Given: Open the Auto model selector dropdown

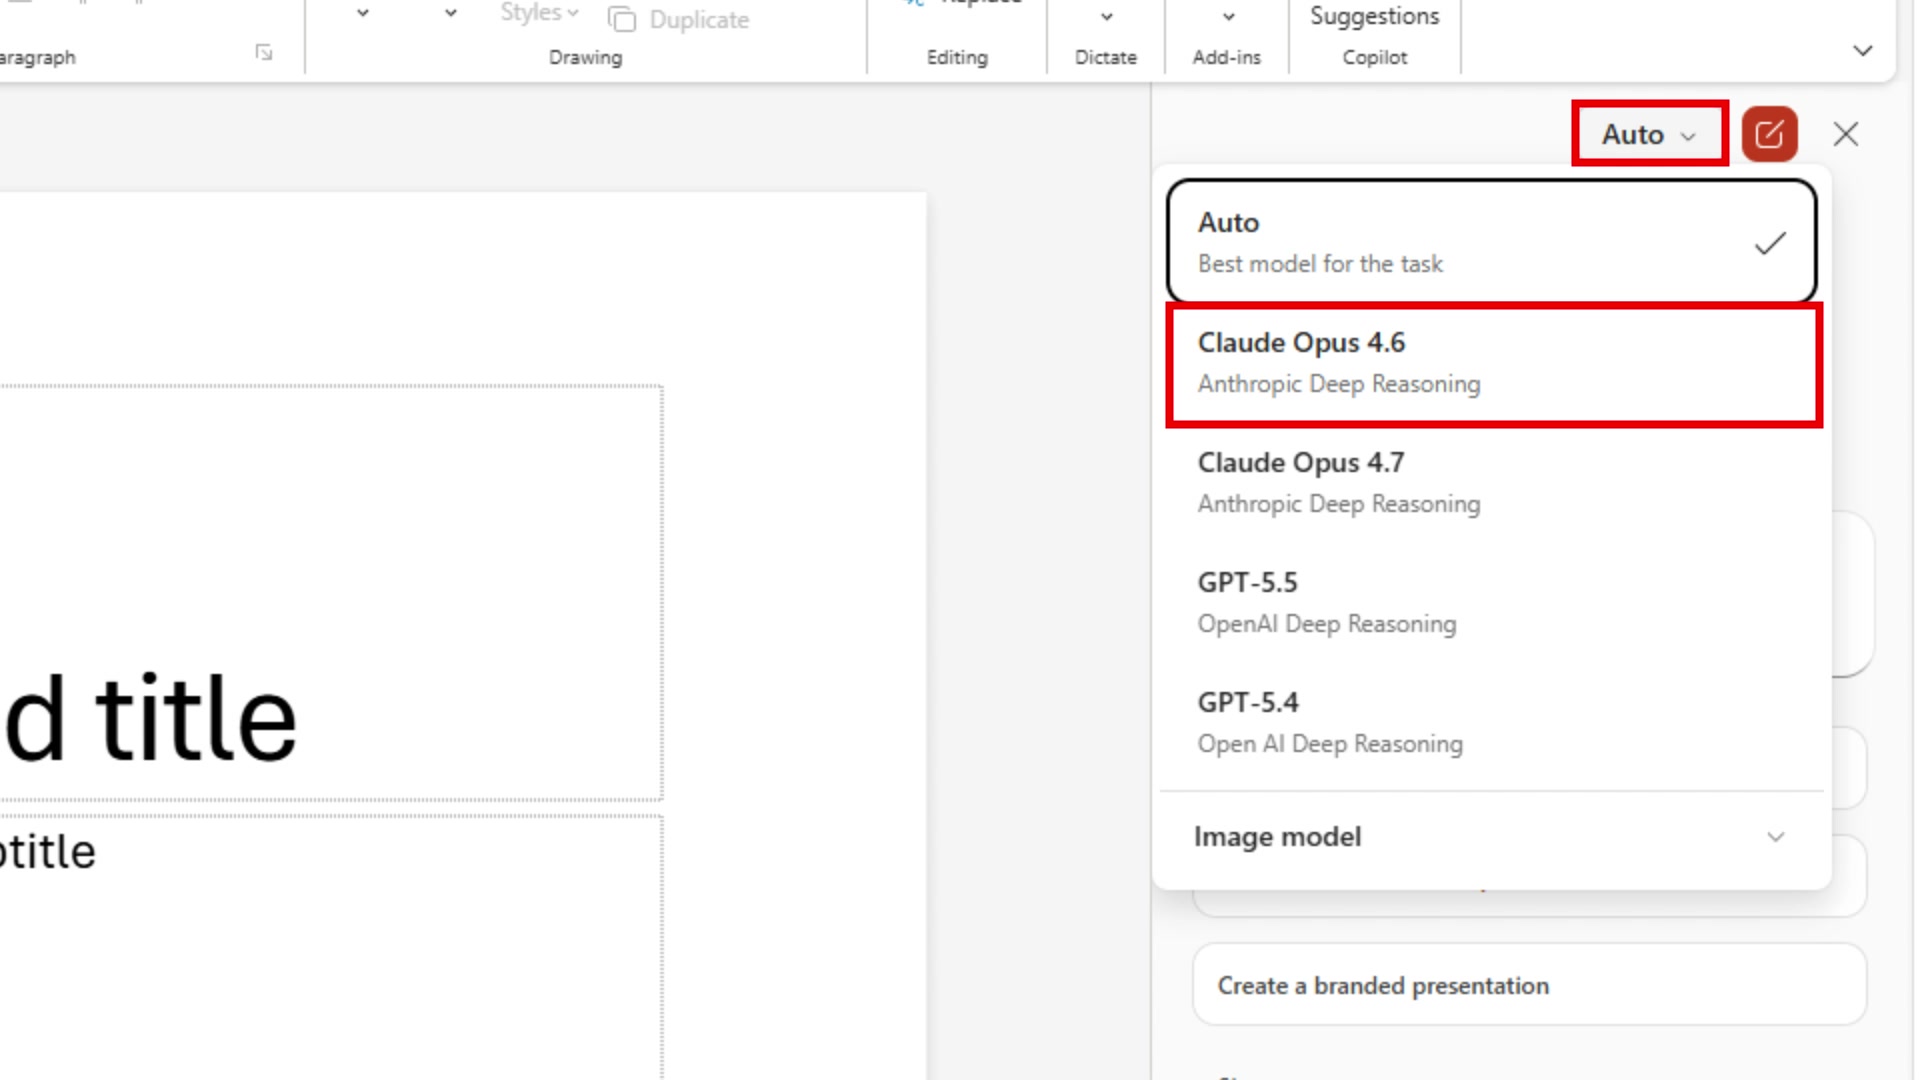Looking at the screenshot, I should point(1649,134).
